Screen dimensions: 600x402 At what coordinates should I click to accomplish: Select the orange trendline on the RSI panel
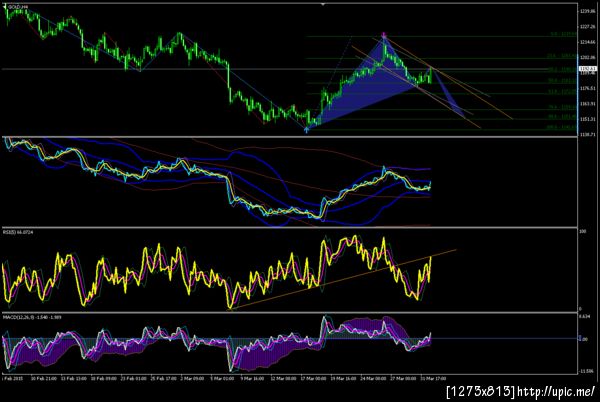click(342, 280)
